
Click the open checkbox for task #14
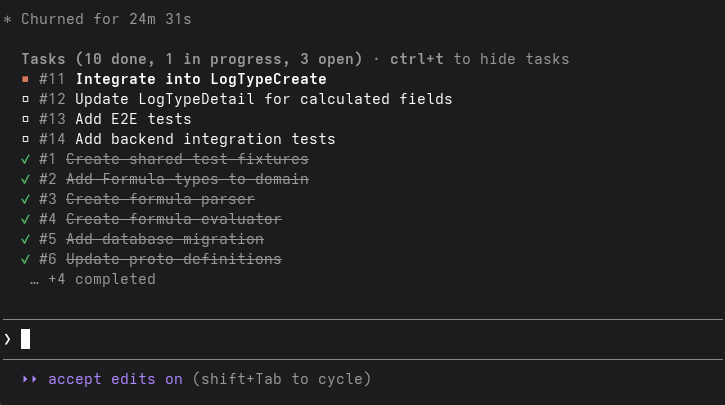[x=25, y=139]
